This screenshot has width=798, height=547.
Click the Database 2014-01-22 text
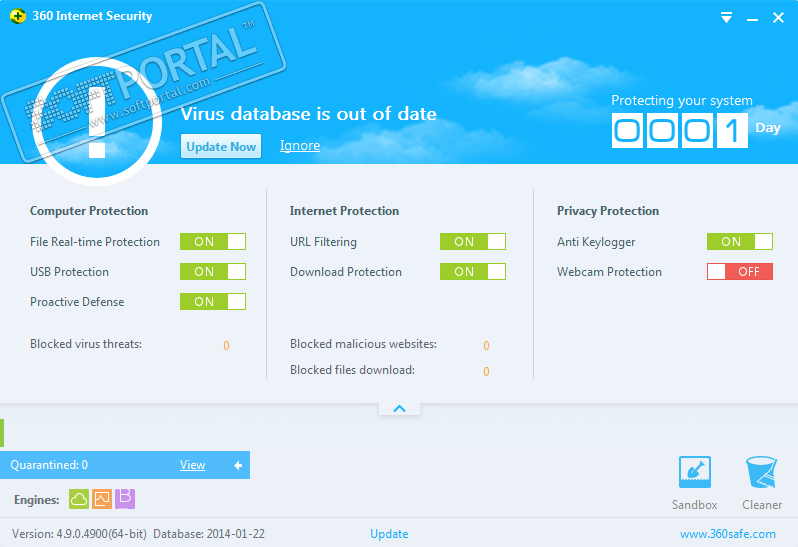click(x=209, y=534)
